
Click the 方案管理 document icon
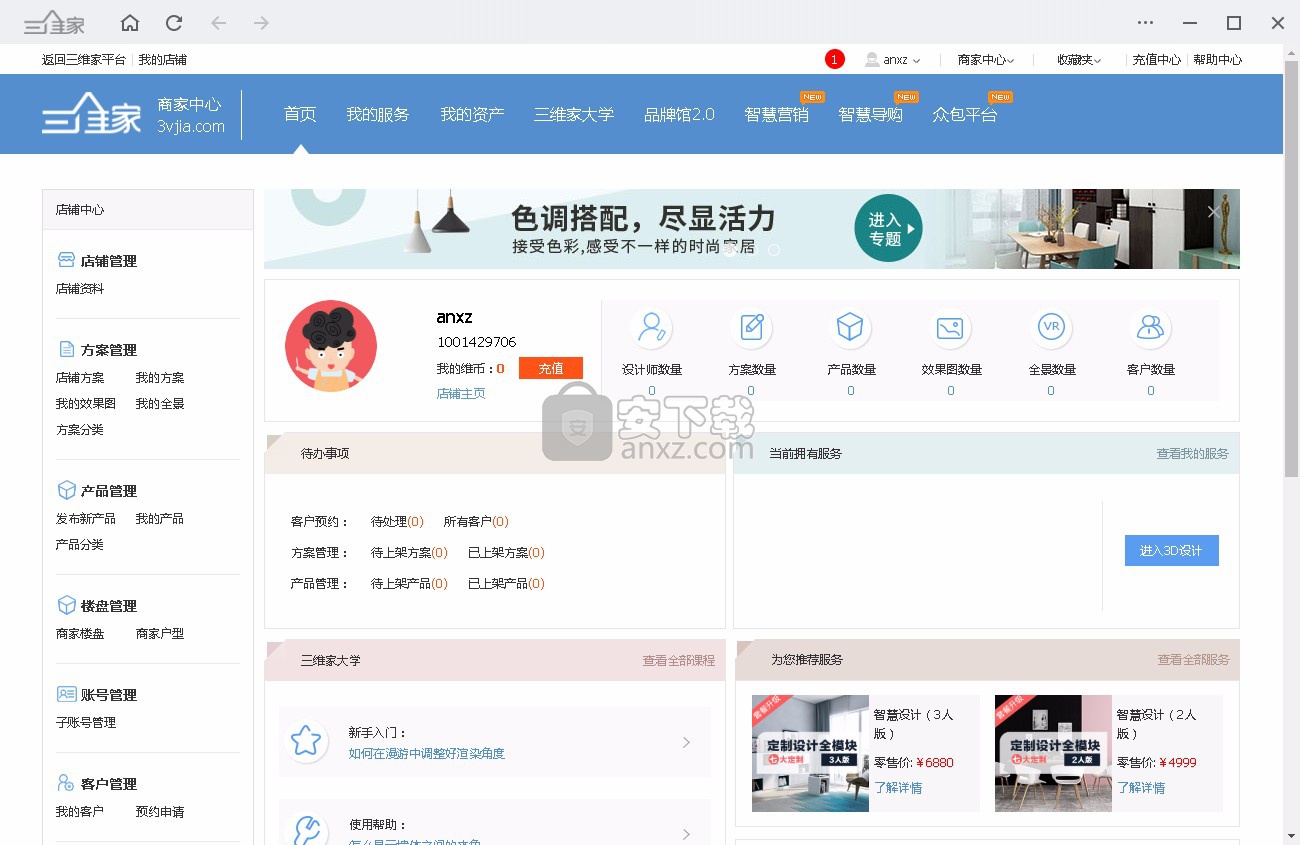66,349
